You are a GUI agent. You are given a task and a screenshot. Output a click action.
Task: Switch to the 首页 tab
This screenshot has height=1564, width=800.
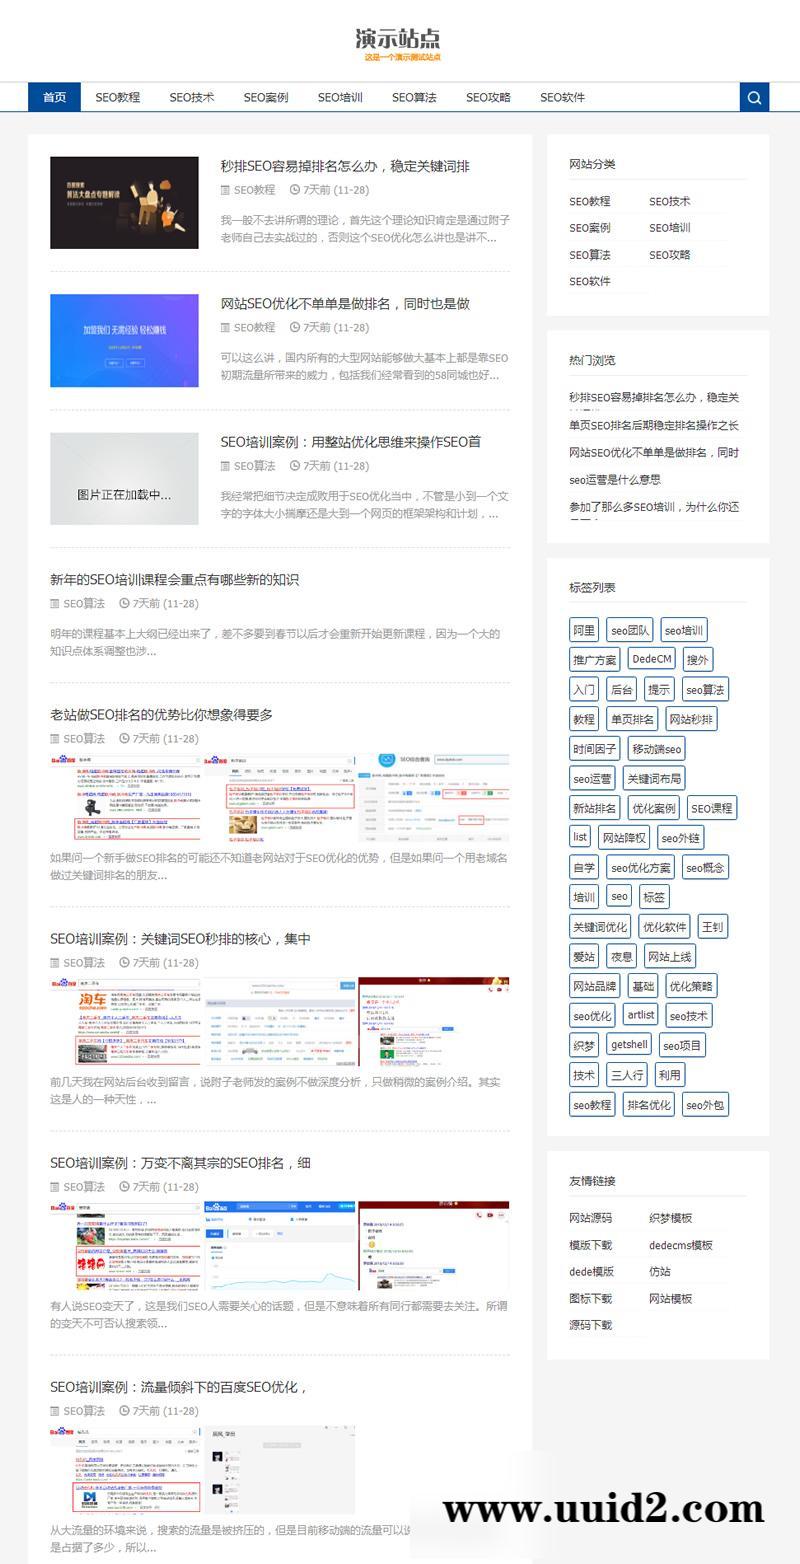click(53, 97)
